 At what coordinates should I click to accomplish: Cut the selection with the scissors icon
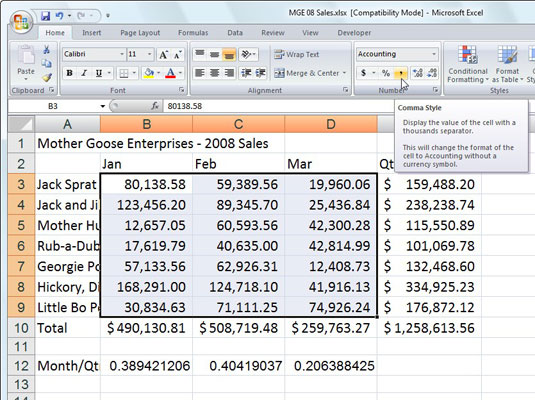tap(46, 50)
